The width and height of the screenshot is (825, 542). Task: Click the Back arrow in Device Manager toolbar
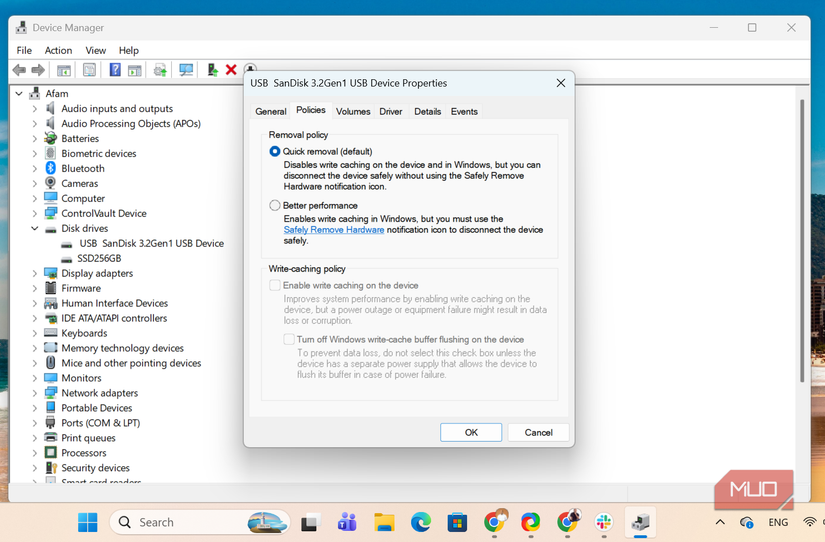click(19, 70)
